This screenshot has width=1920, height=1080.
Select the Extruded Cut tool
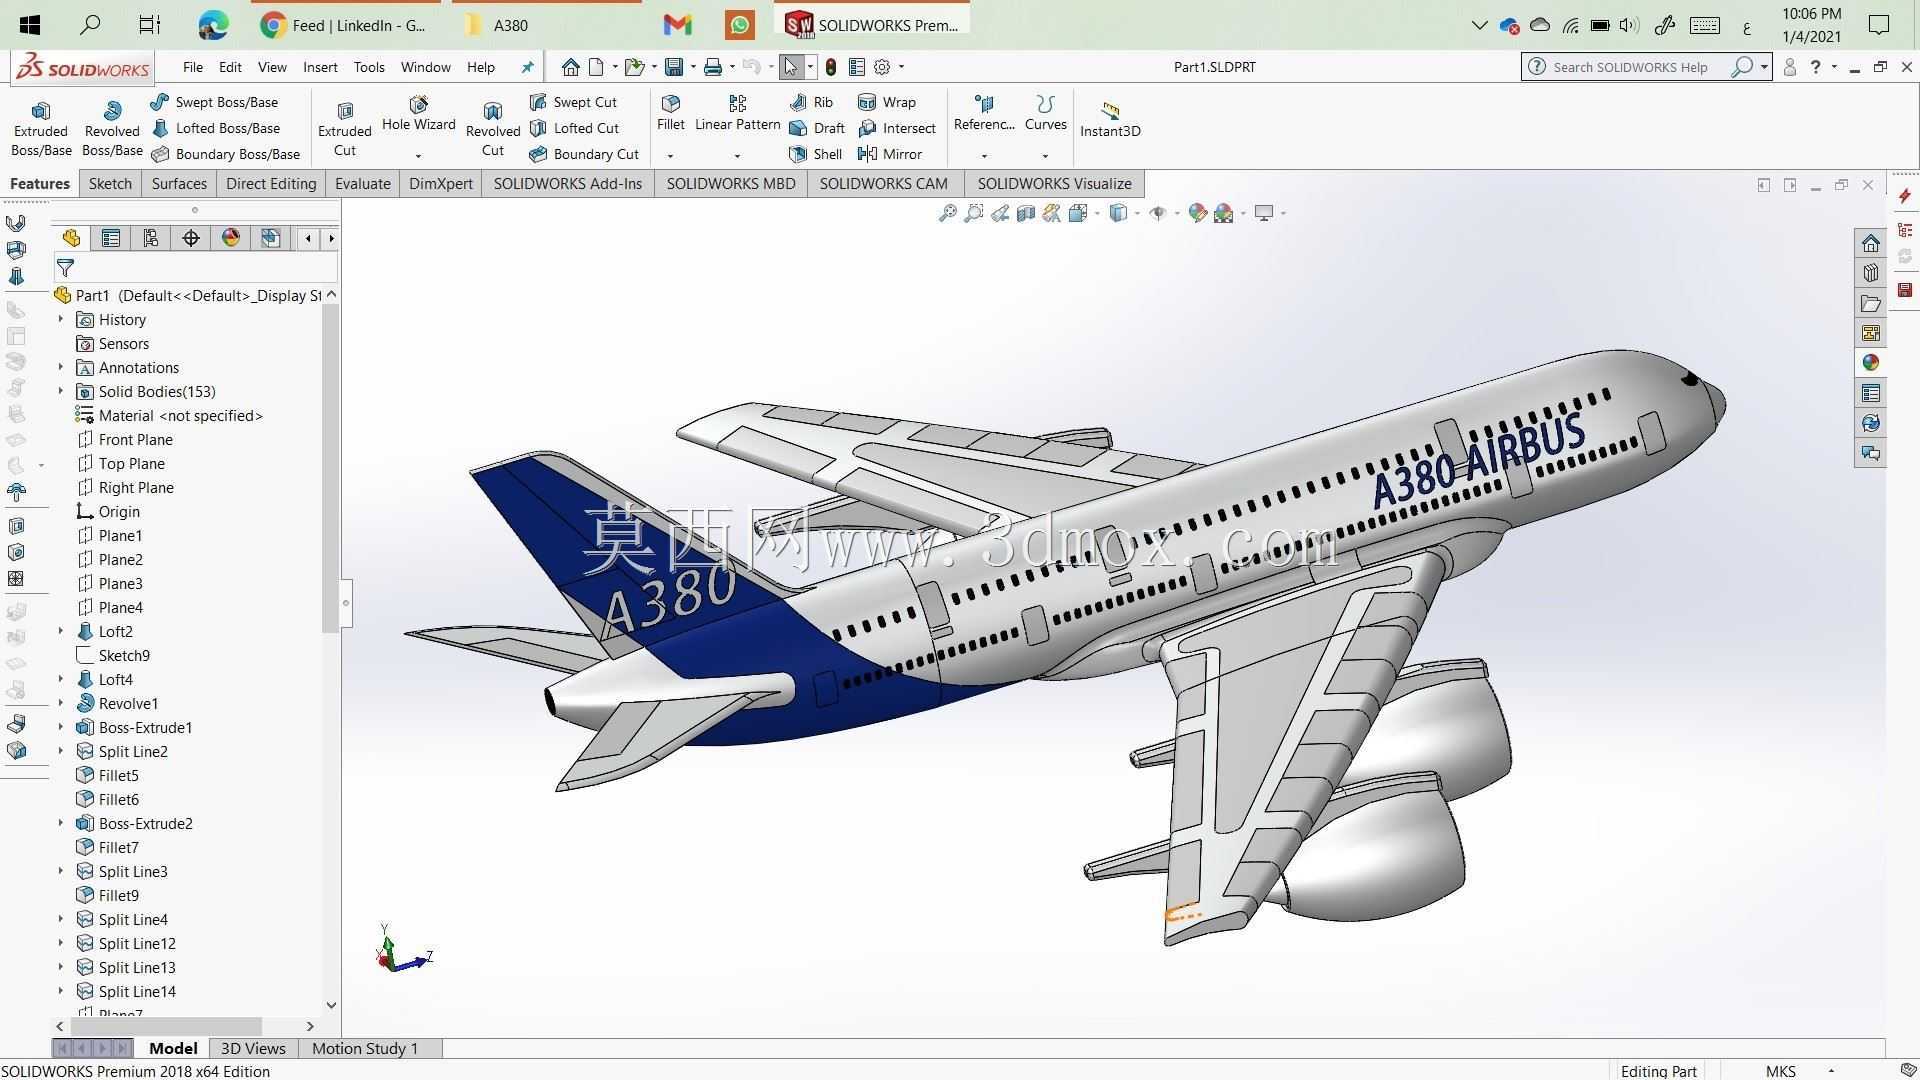(345, 129)
